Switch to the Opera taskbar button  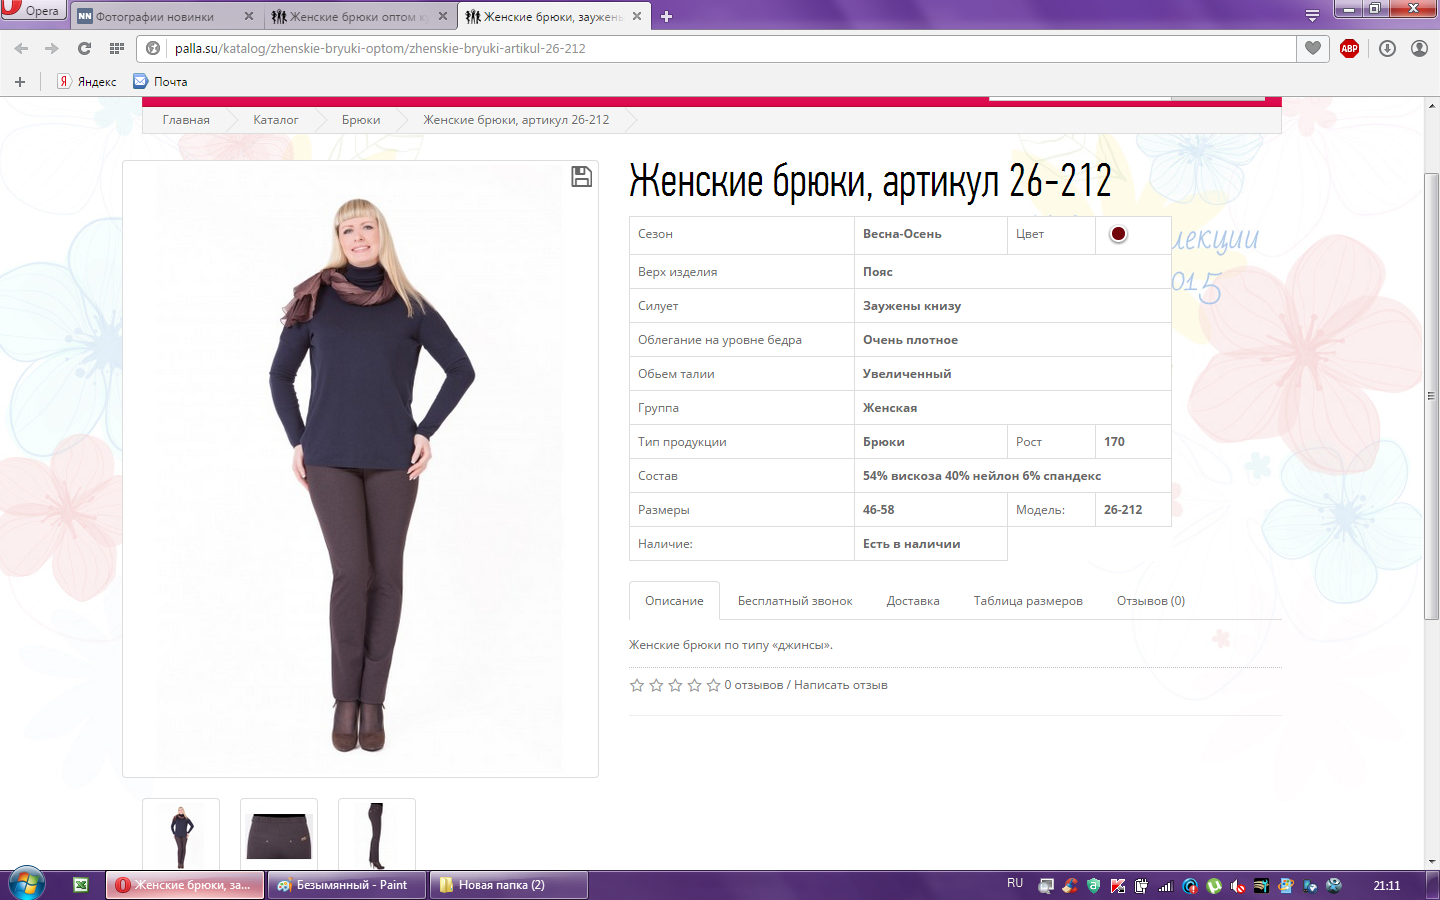click(185, 885)
